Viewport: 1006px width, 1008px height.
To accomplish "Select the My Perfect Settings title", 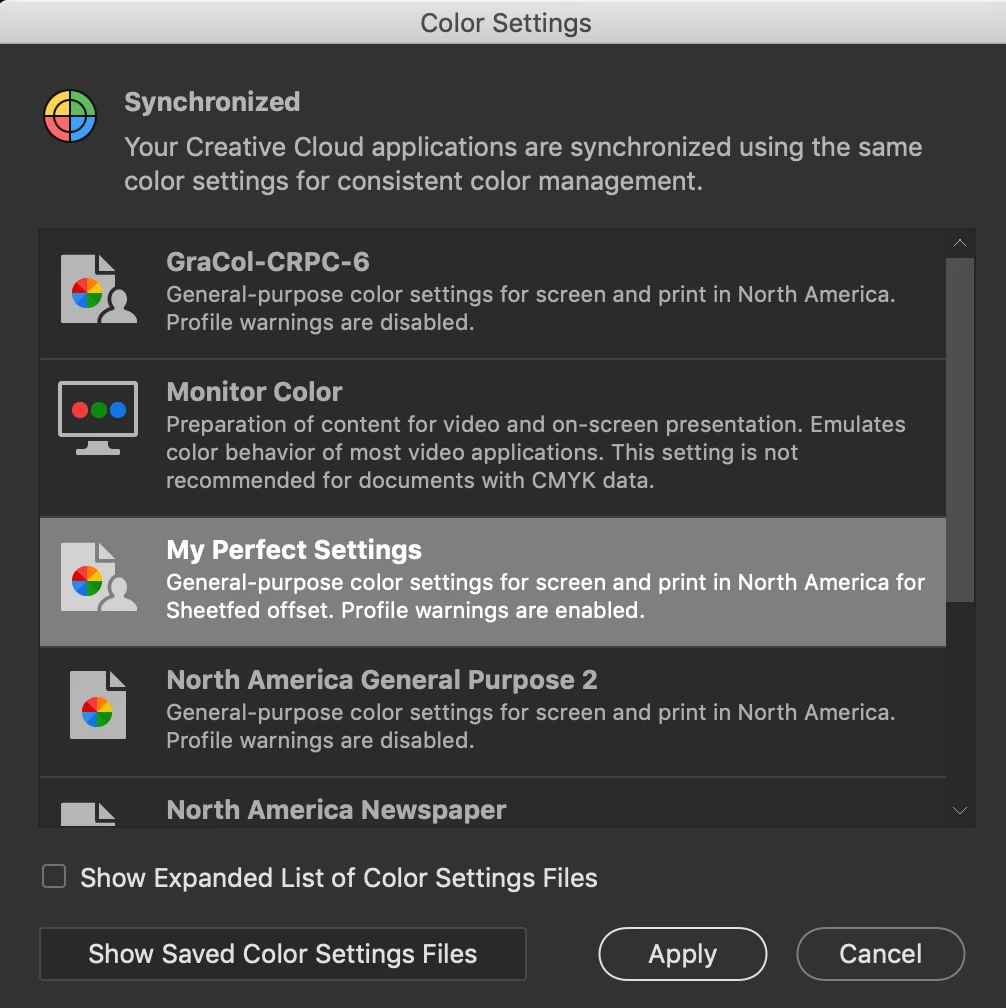I will click(x=294, y=550).
